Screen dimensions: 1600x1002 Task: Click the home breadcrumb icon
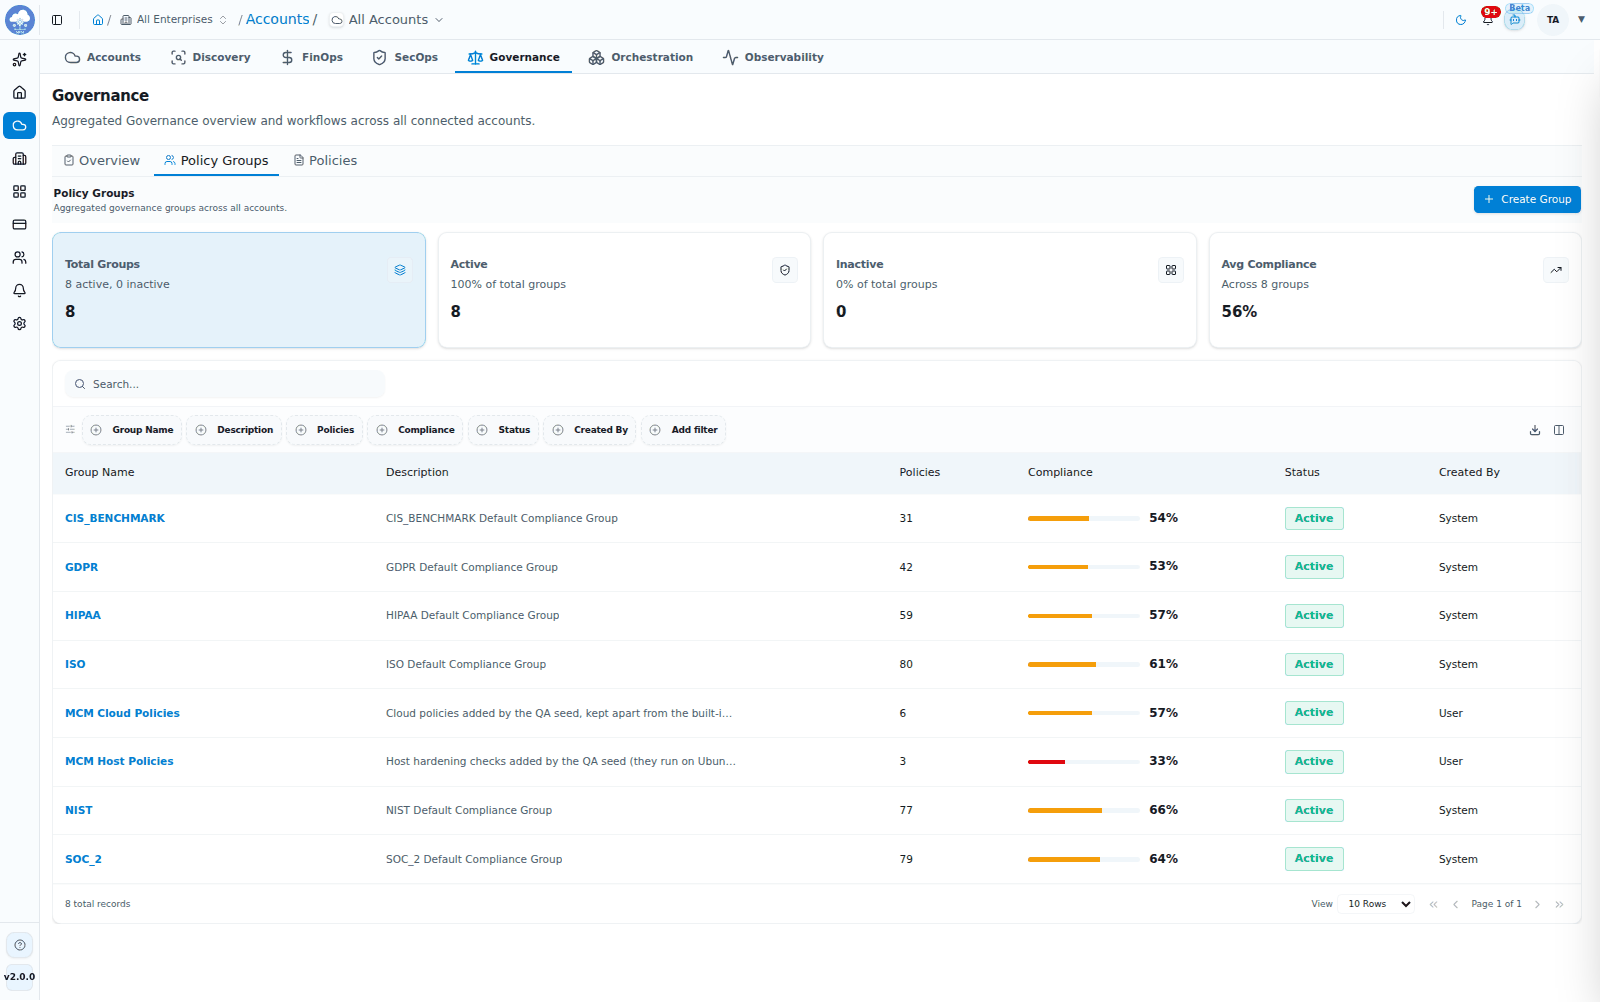(x=98, y=20)
